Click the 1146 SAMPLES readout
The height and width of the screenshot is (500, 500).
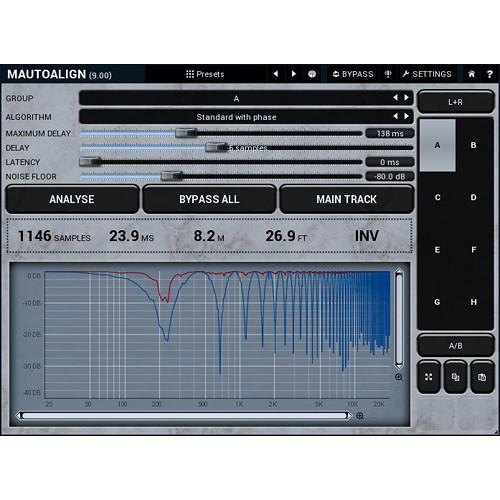tap(54, 236)
